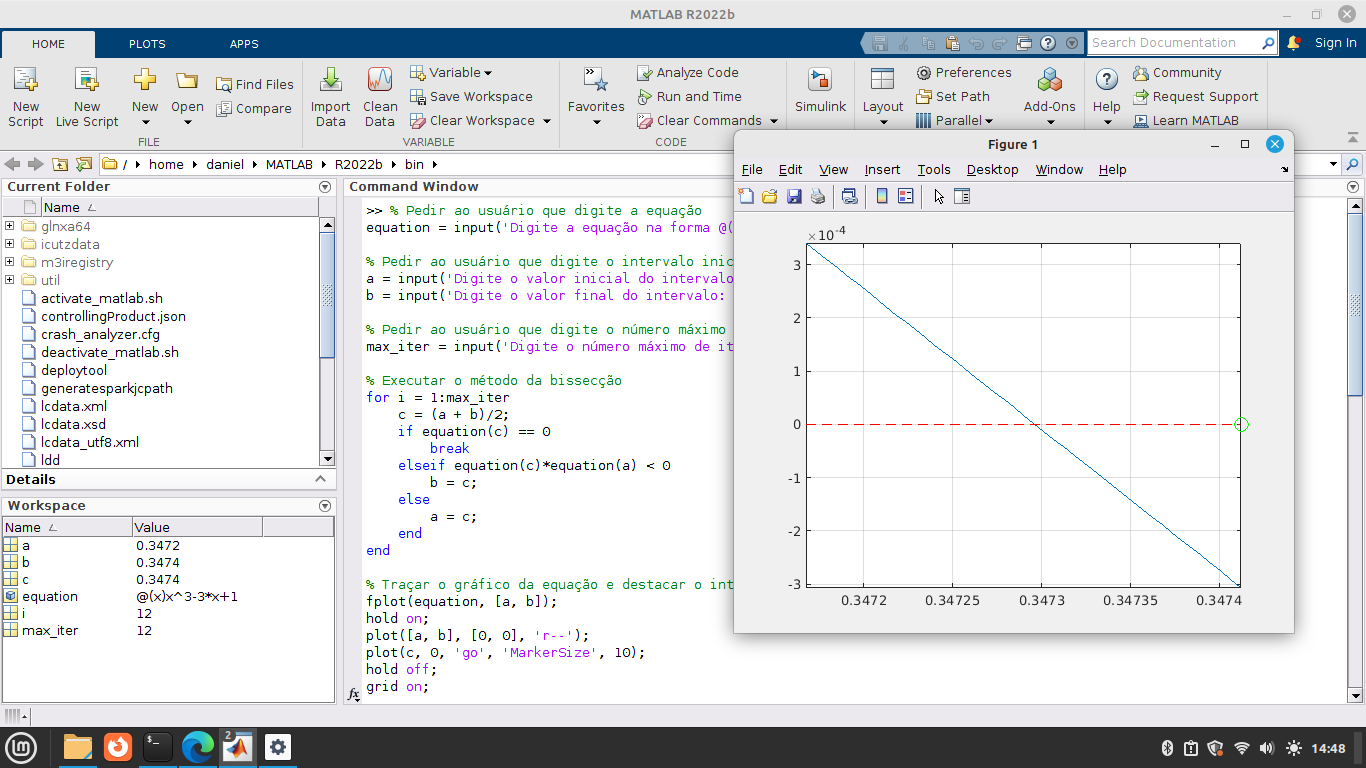1366x768 pixels.
Task: Open the Parallel dropdown
Action: (x=955, y=120)
